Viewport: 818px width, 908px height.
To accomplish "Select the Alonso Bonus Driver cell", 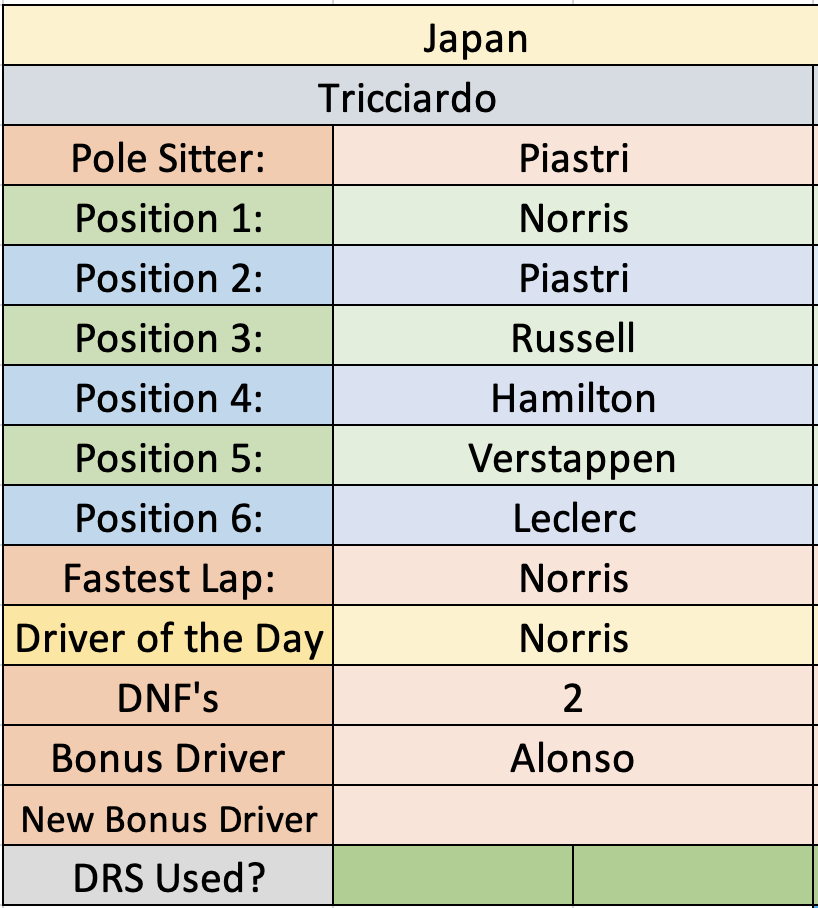I will click(x=573, y=756).
